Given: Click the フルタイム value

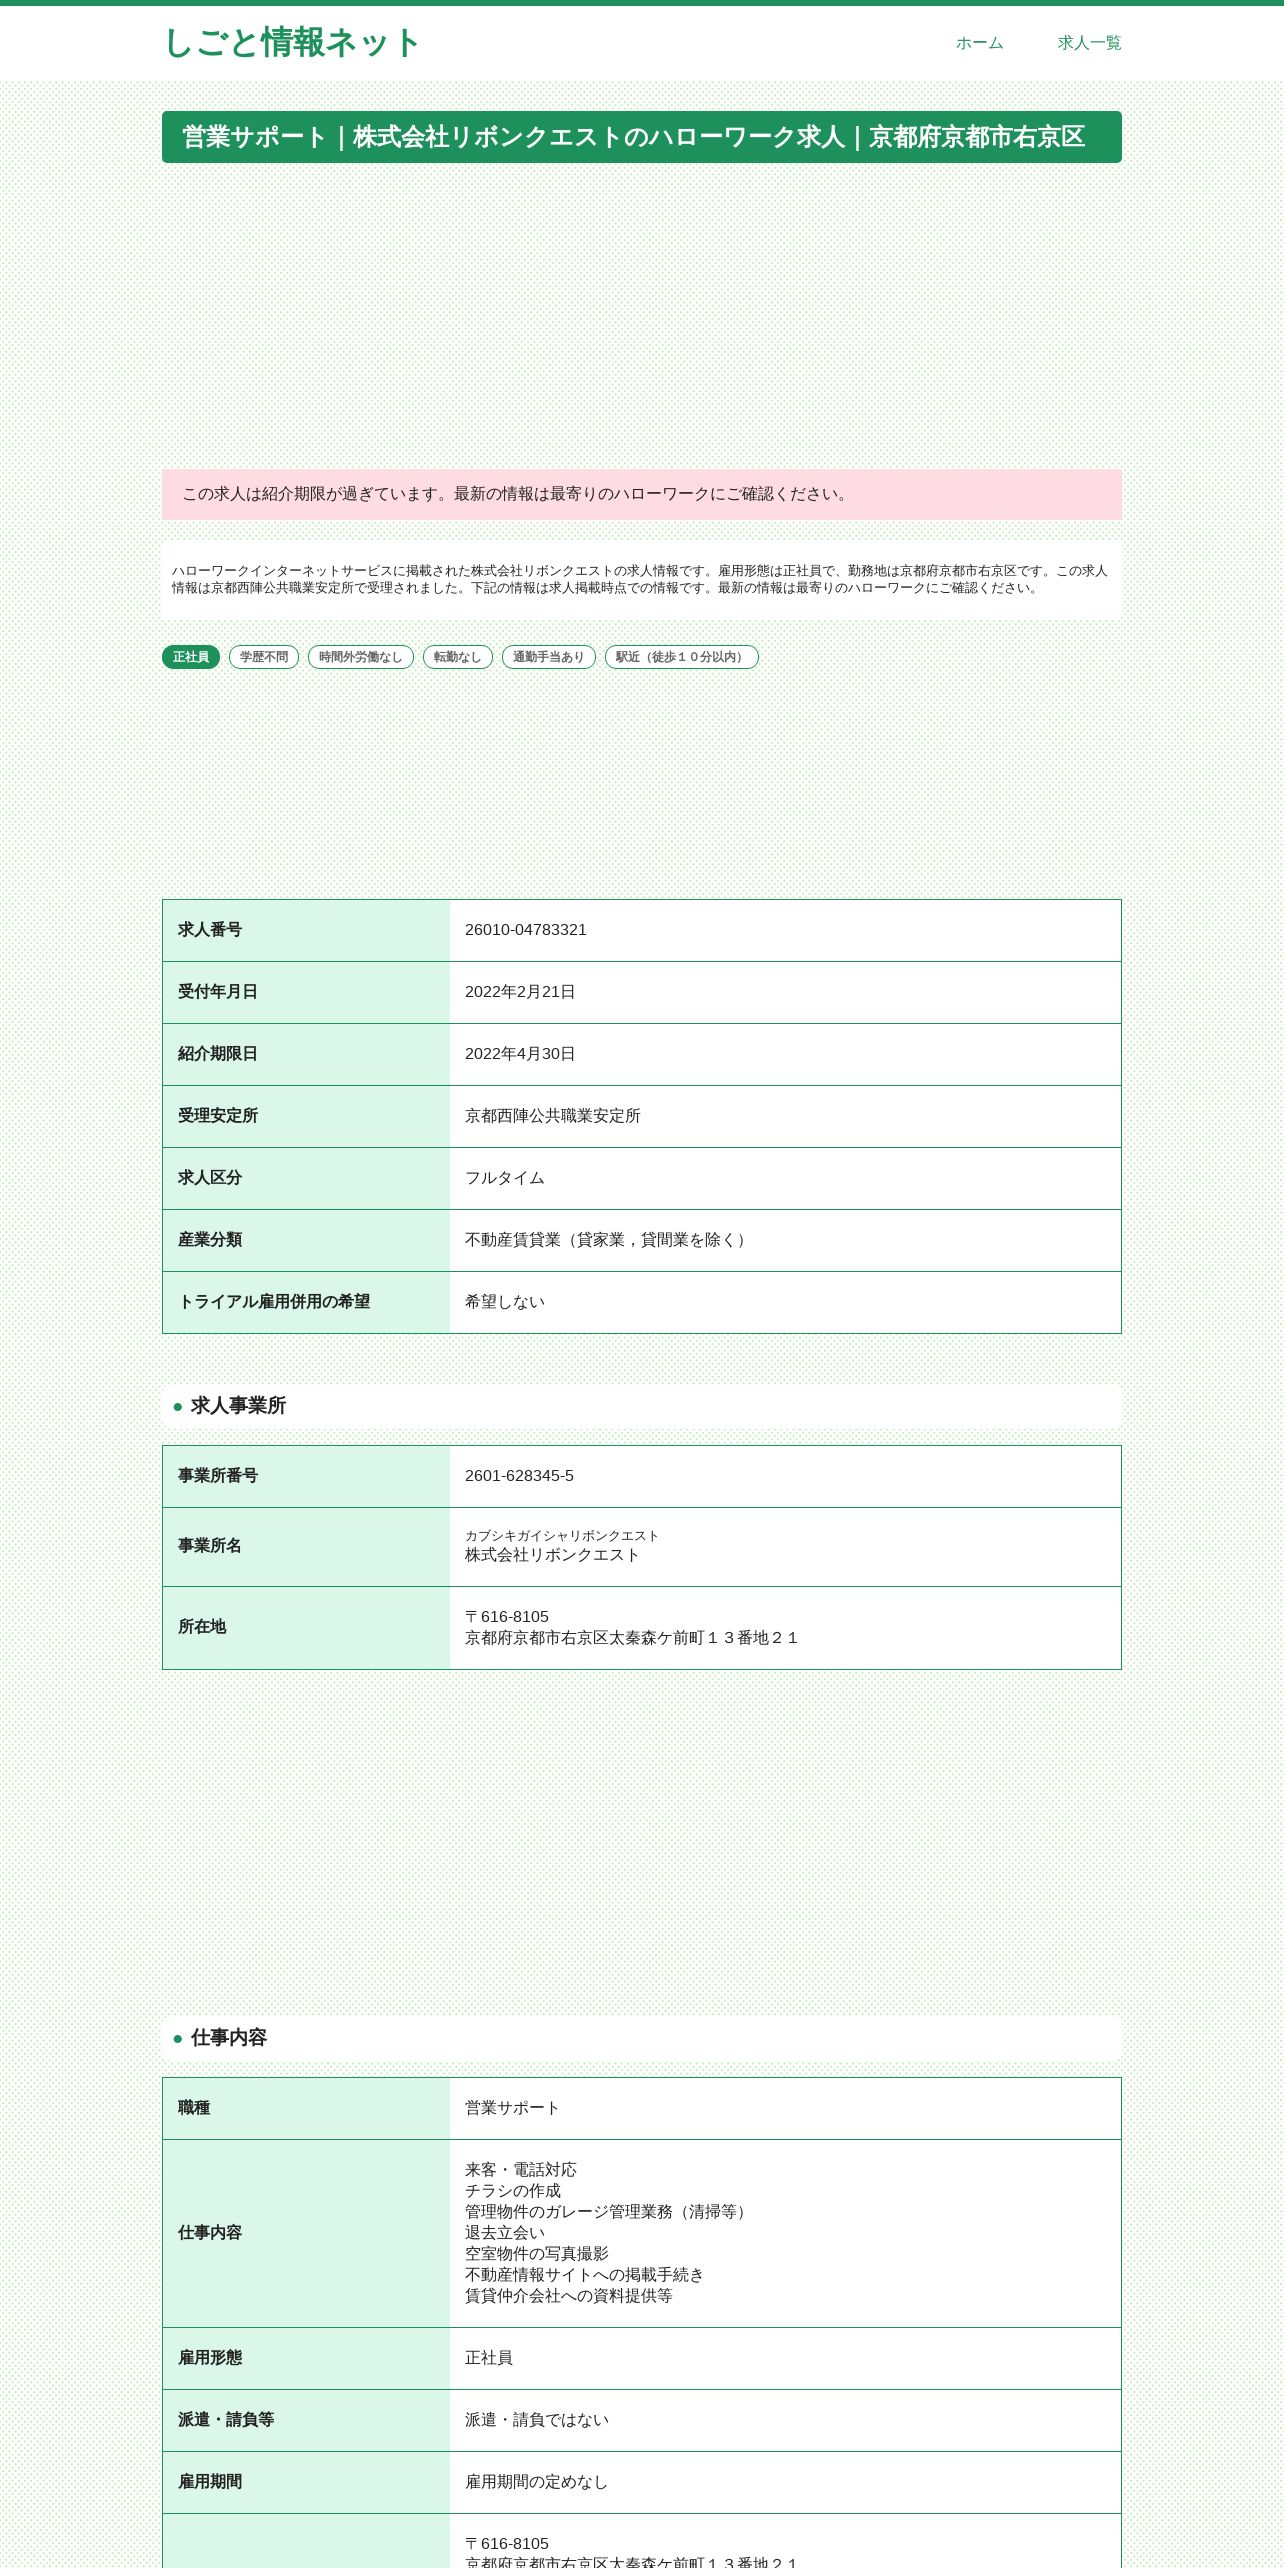Looking at the screenshot, I should (x=505, y=1178).
